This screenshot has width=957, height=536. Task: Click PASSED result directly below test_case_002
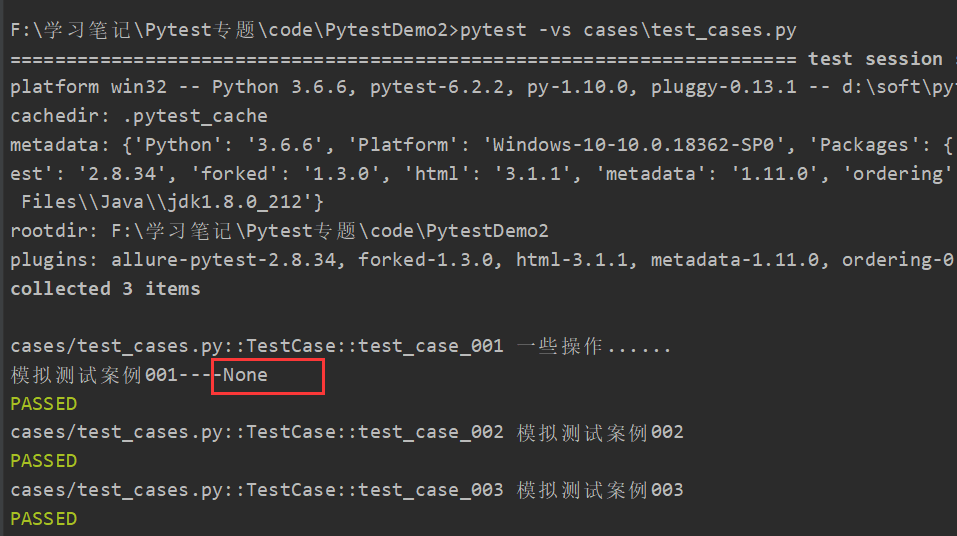(44, 461)
